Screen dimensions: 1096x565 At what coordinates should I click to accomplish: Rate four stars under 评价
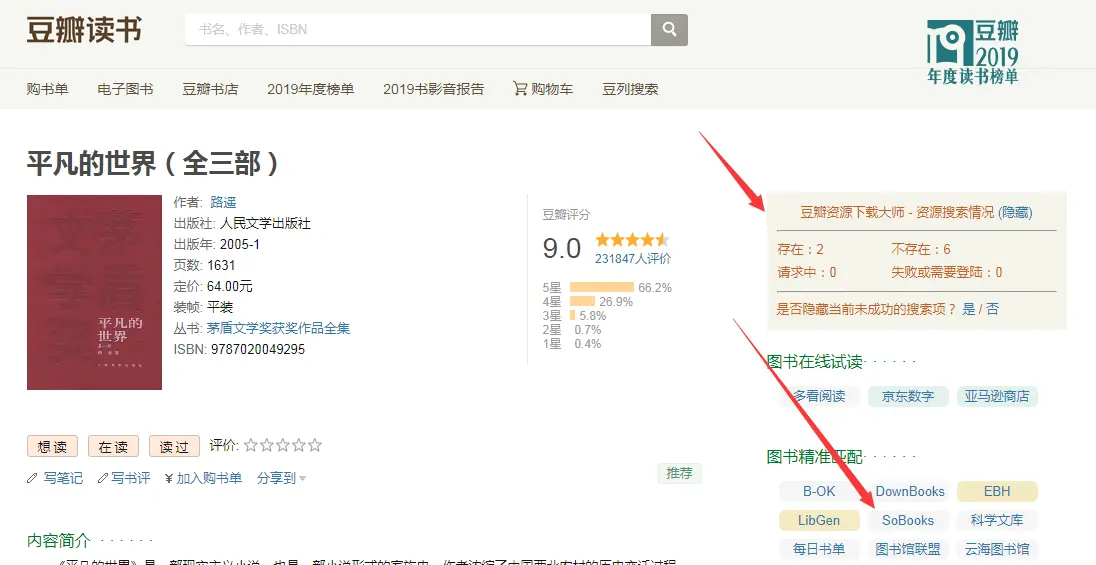point(299,445)
